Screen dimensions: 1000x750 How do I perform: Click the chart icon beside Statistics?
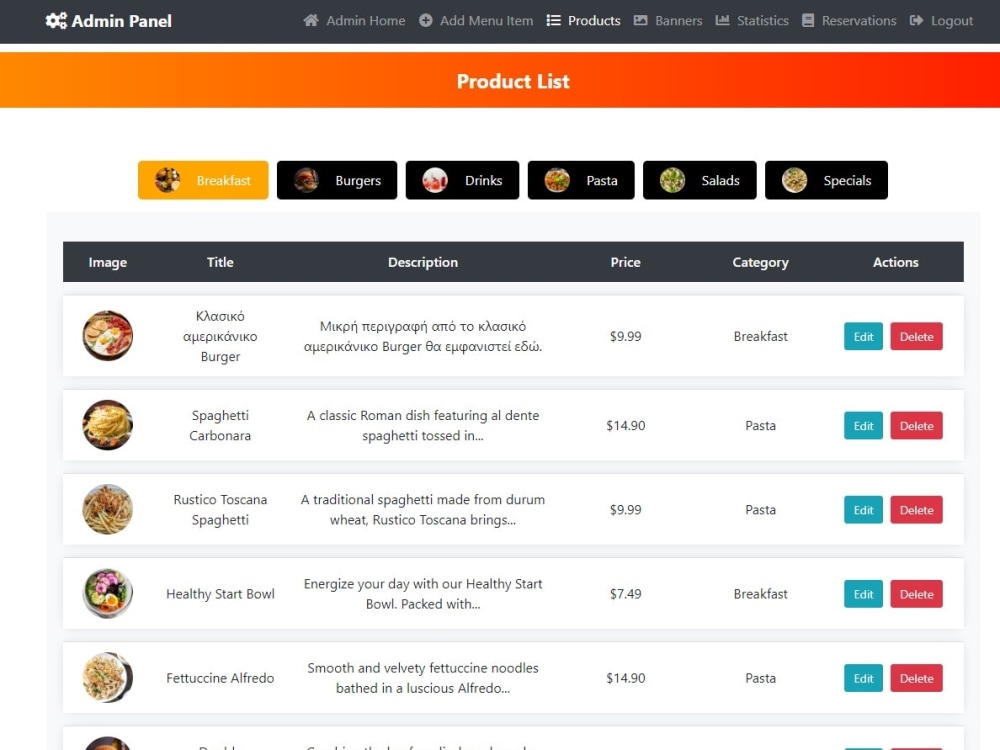722,20
